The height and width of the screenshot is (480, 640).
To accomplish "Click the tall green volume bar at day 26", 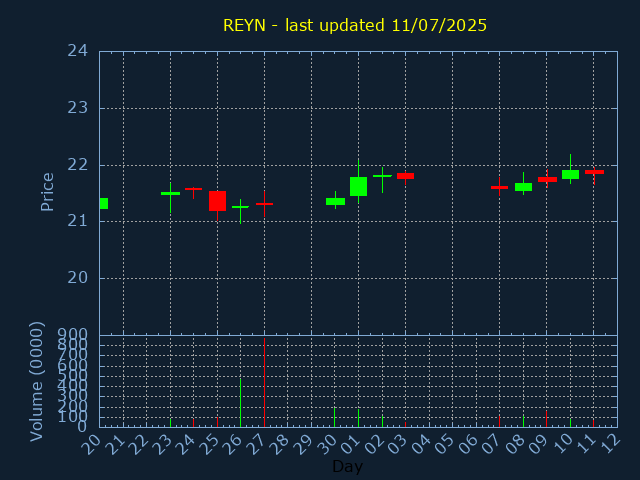I will point(240,402).
